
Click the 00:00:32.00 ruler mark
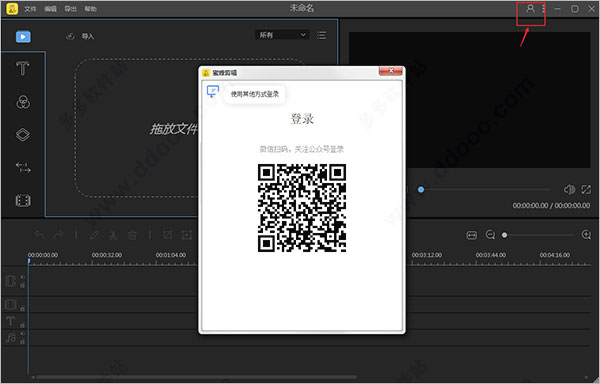click(107, 255)
